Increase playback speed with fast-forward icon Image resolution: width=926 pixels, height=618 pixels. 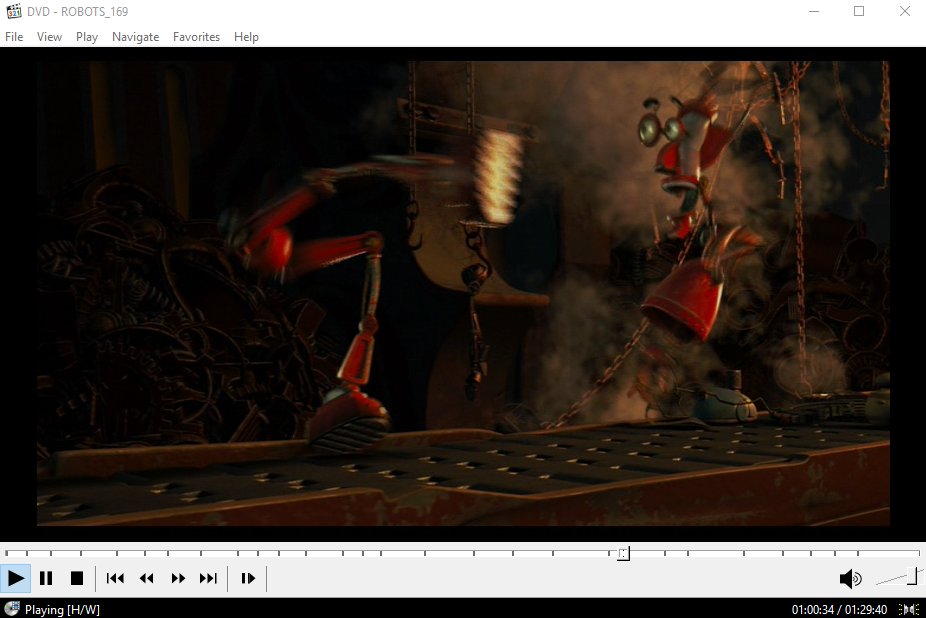click(x=178, y=578)
